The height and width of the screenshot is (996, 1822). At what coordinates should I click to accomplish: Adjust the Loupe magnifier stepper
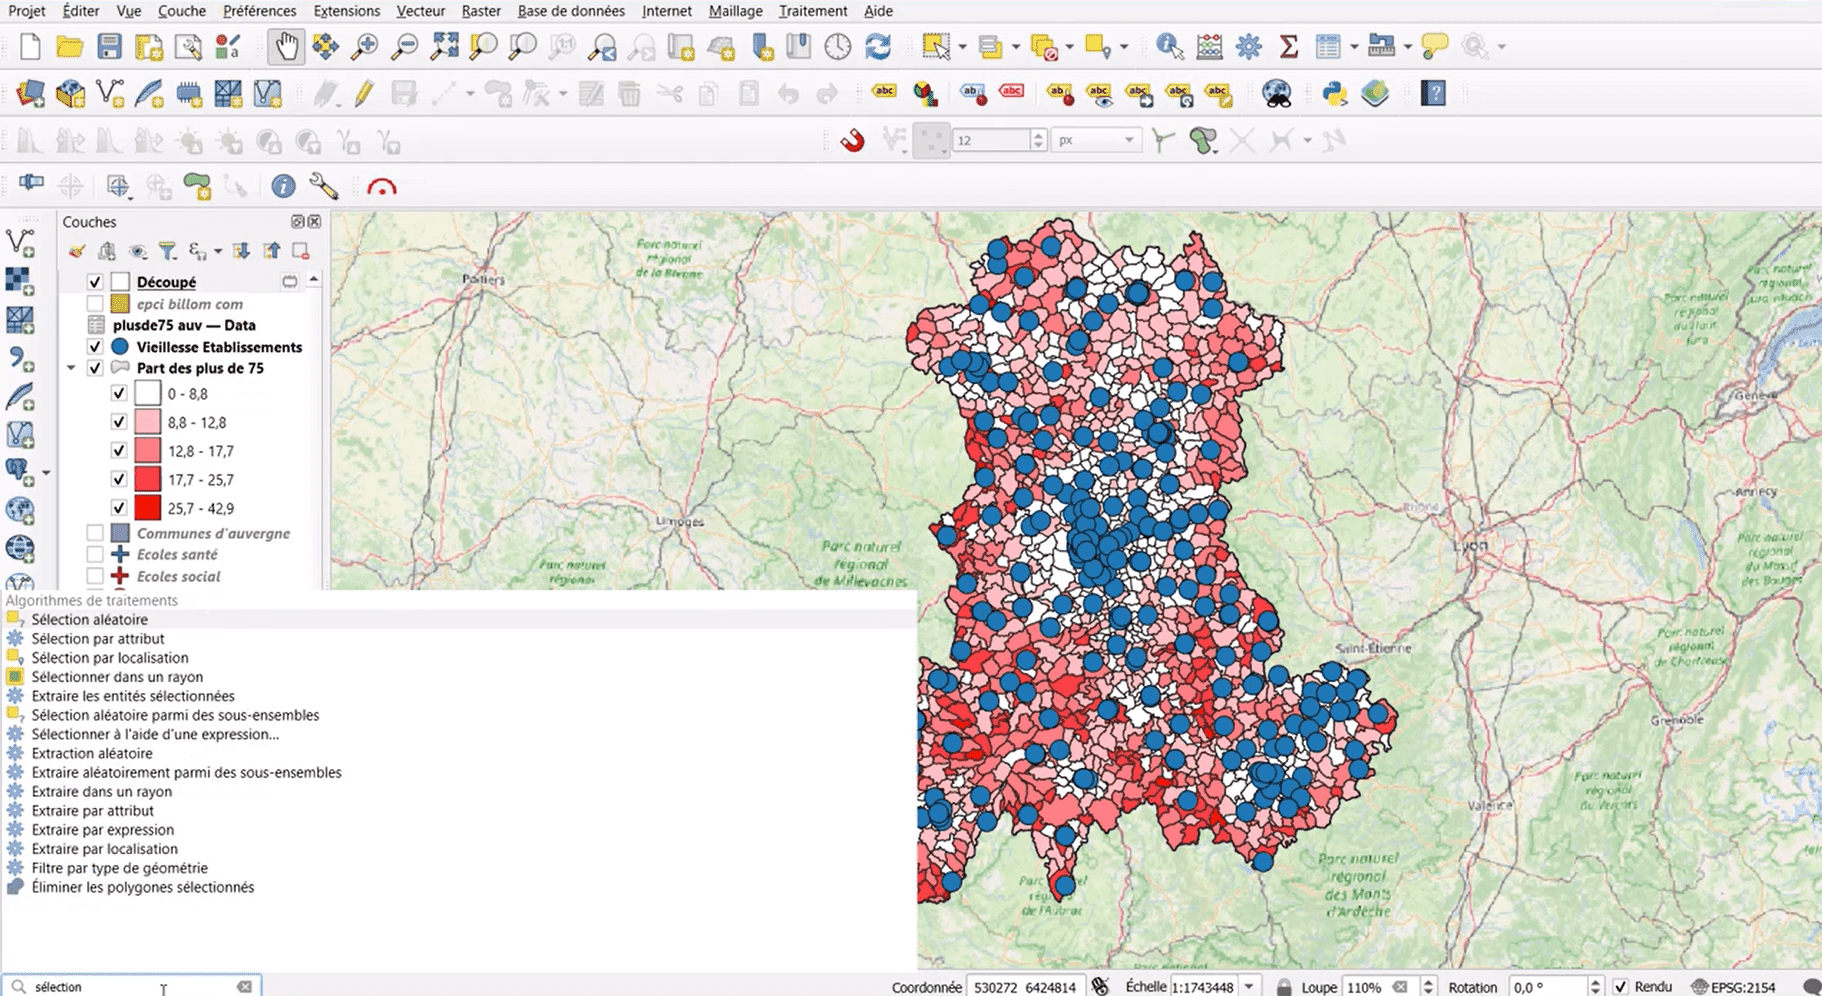[x=1428, y=987]
